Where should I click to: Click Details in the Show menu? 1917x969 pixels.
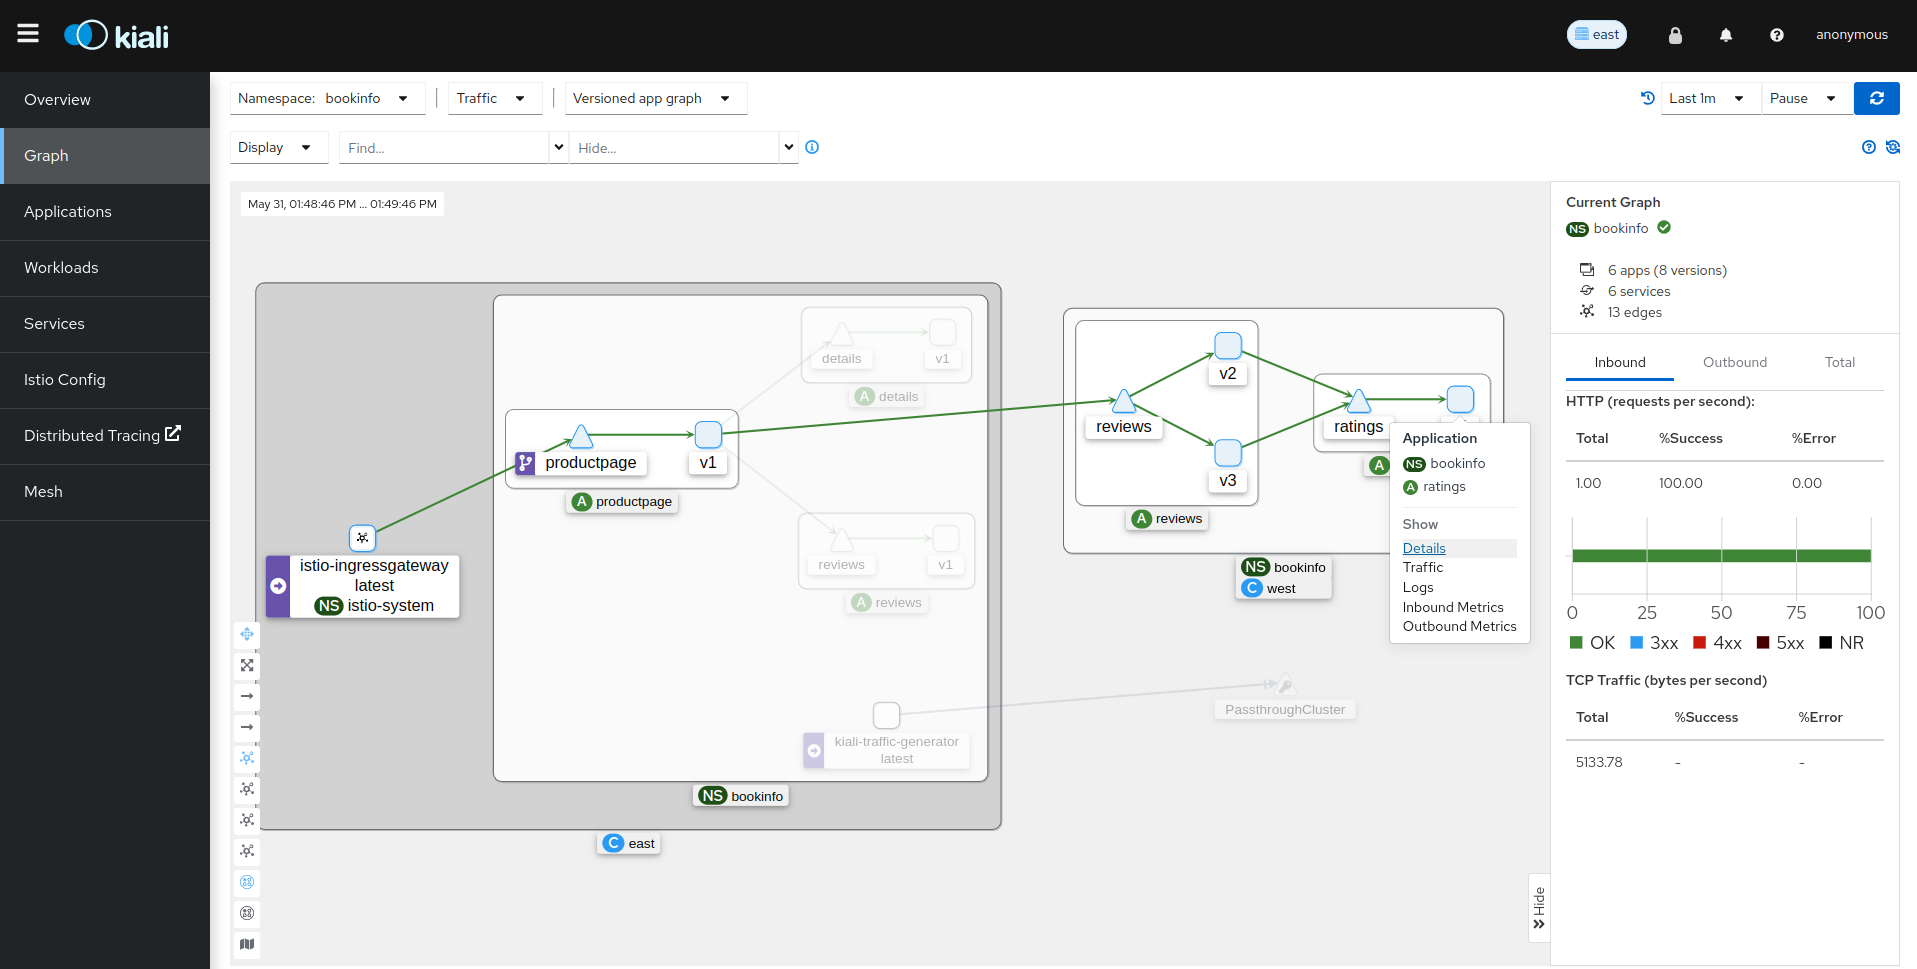(1424, 548)
